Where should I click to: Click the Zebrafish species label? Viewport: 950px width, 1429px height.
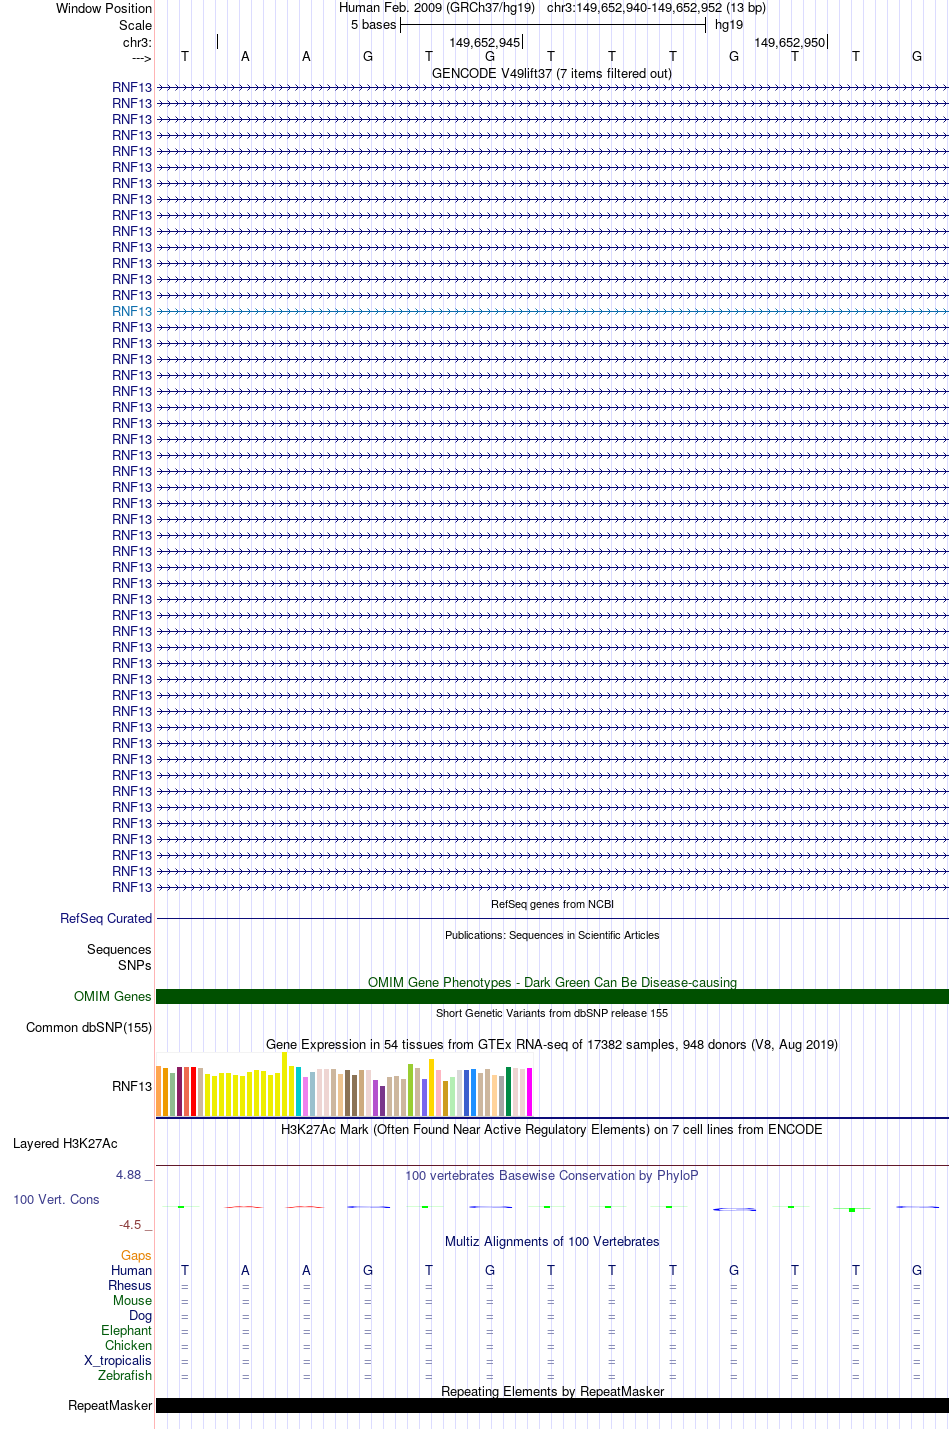[125, 1375]
